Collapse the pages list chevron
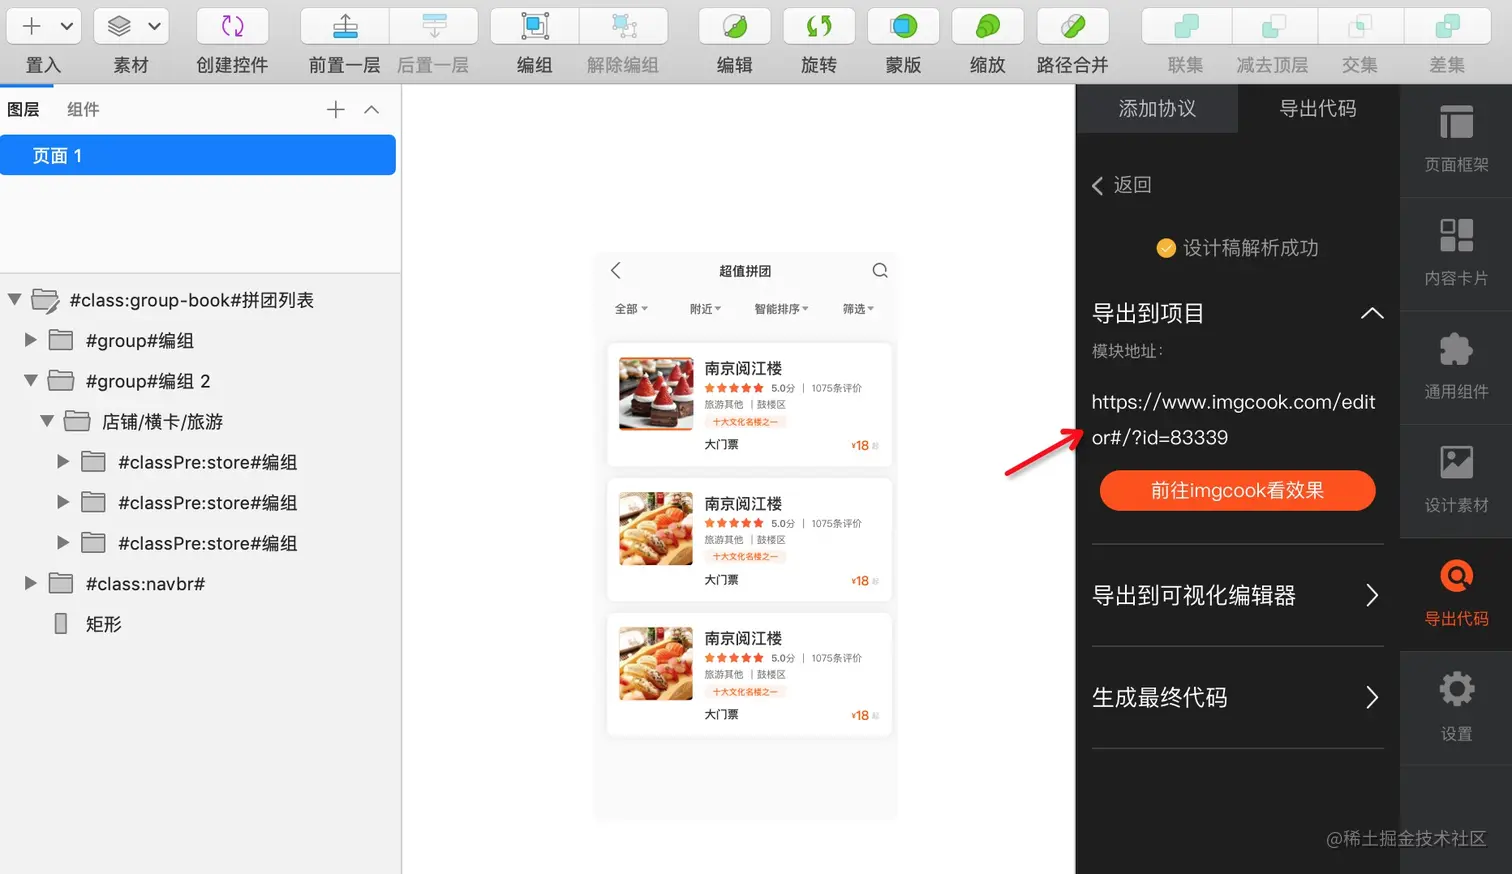The height and width of the screenshot is (874, 1512). click(x=371, y=110)
